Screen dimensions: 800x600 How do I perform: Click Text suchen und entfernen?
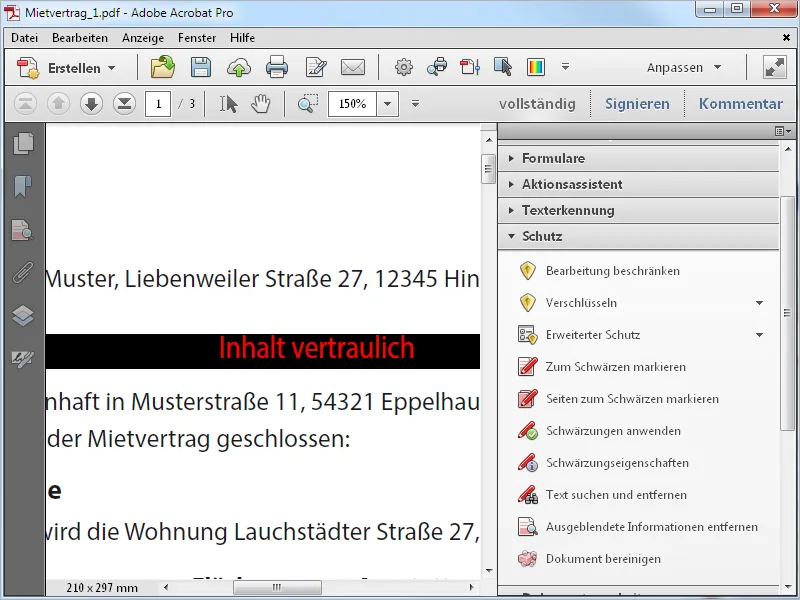[603, 495]
